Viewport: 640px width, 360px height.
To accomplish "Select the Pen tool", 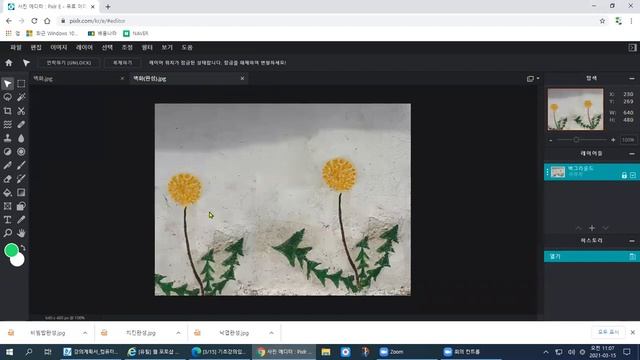I will pos(7,165).
